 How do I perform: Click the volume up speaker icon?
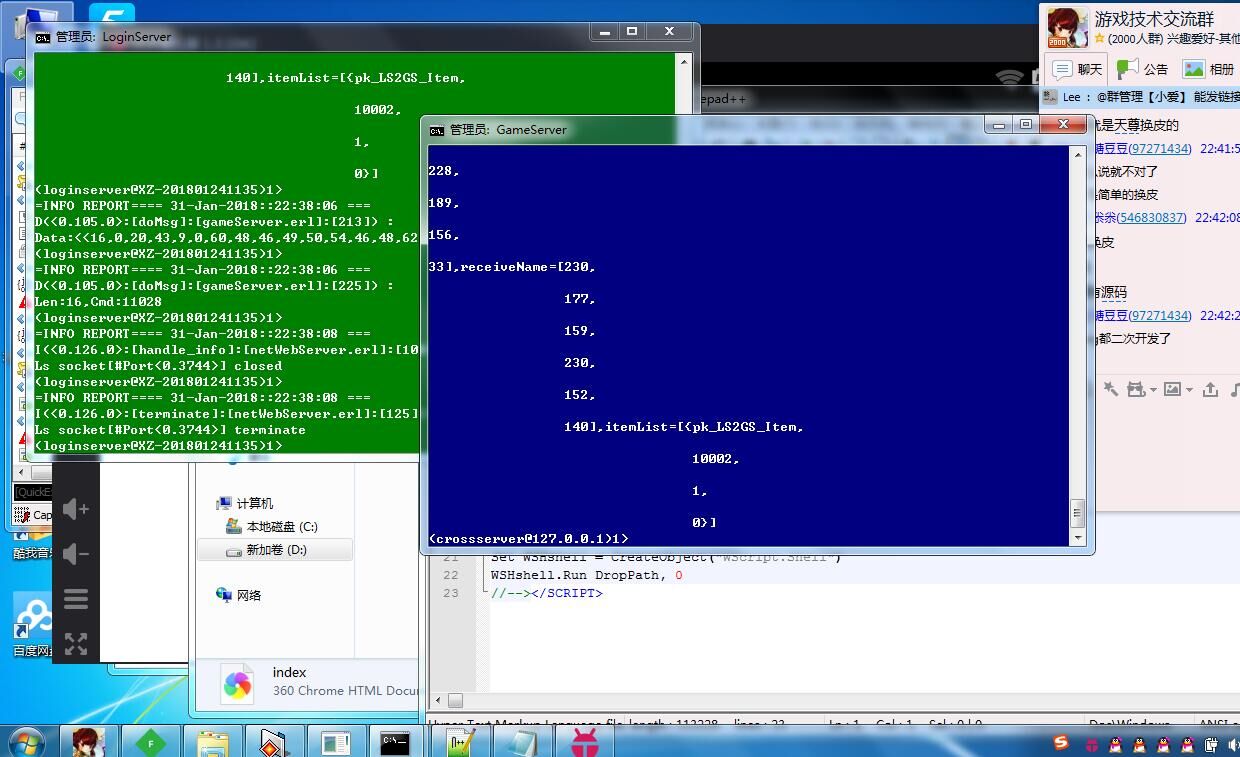(76, 509)
